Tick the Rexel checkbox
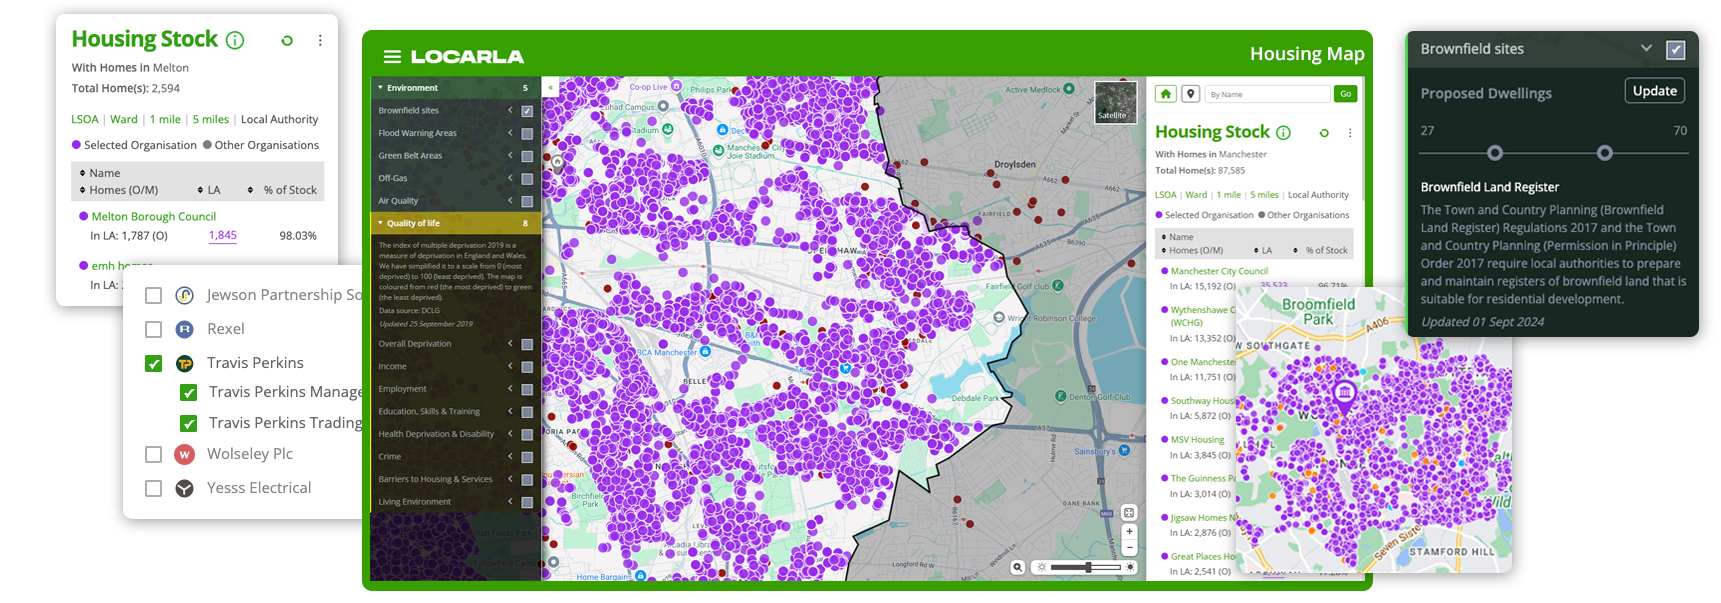1721x603 pixels. (x=153, y=329)
